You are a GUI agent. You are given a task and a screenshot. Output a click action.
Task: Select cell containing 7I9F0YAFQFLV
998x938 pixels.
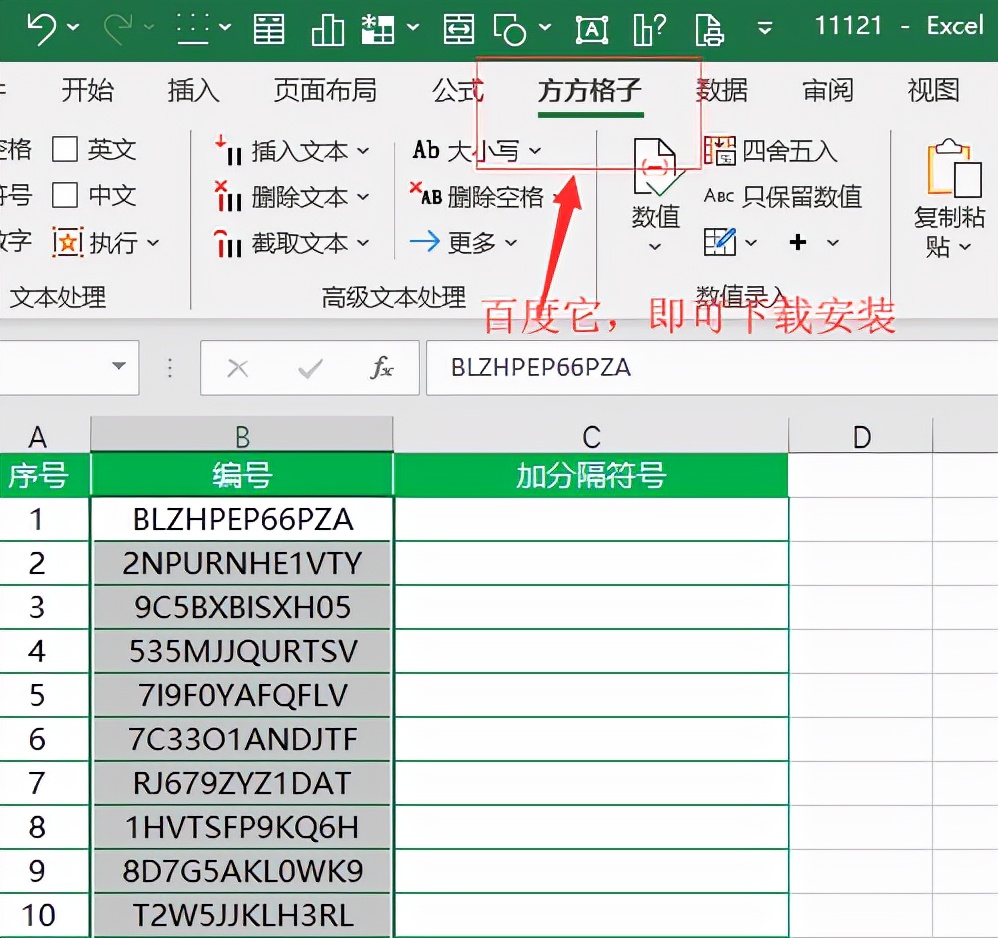[242, 695]
